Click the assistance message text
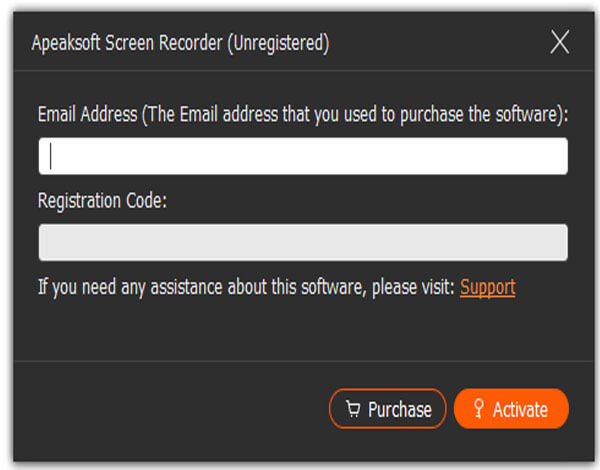This screenshot has height=470, width=600. click(x=246, y=287)
